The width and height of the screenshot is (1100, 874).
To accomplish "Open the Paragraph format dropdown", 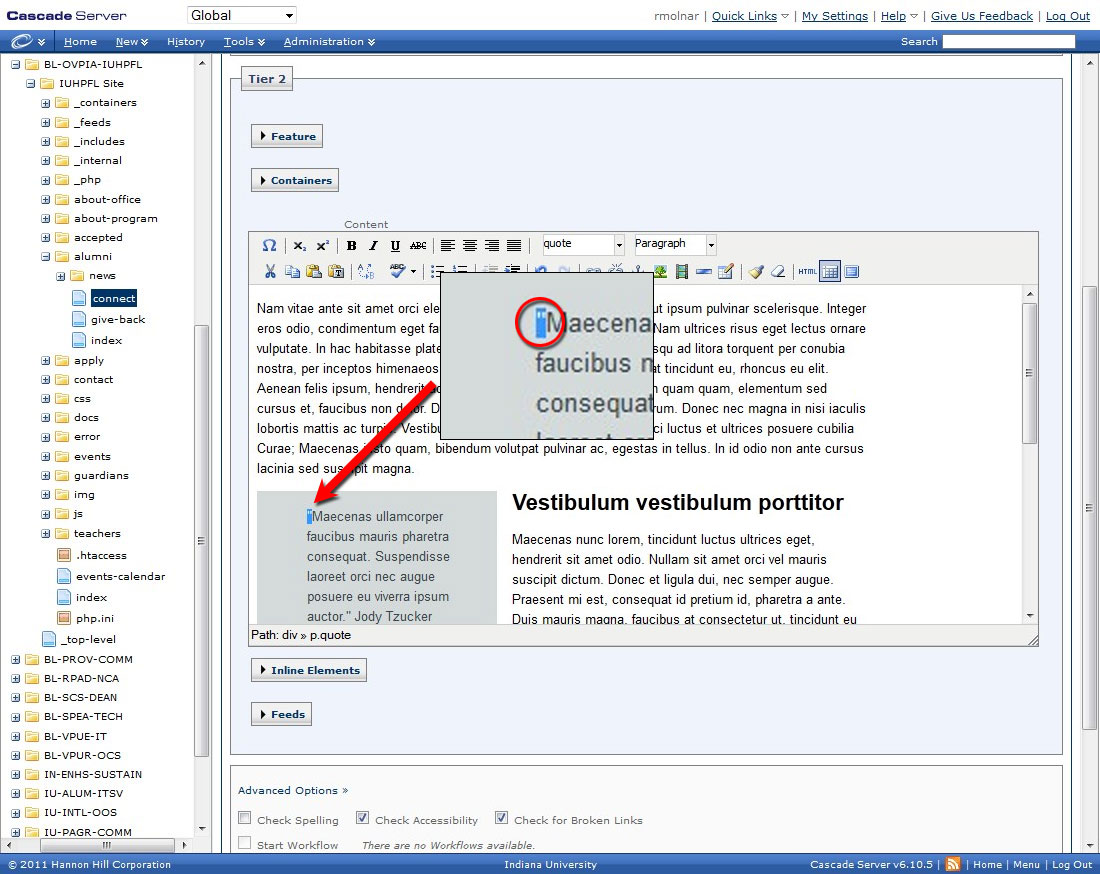I will coord(711,245).
